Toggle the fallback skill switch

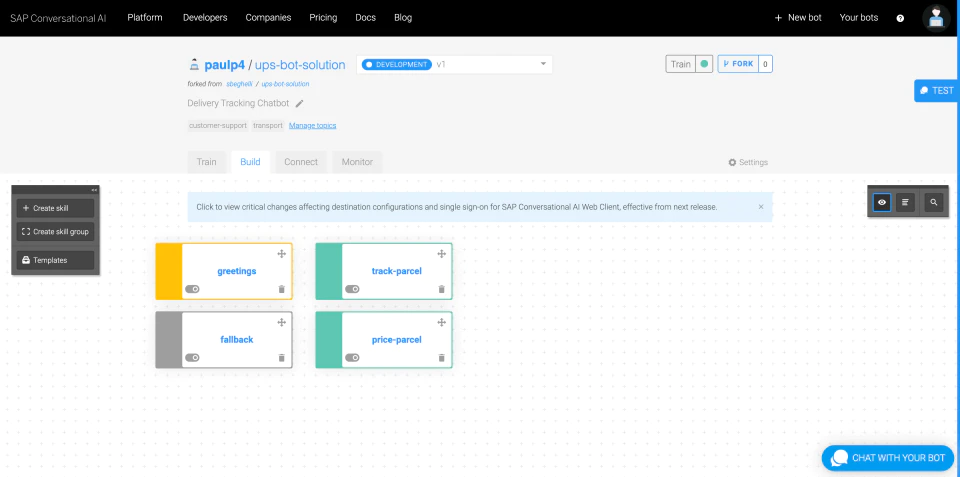(192, 358)
